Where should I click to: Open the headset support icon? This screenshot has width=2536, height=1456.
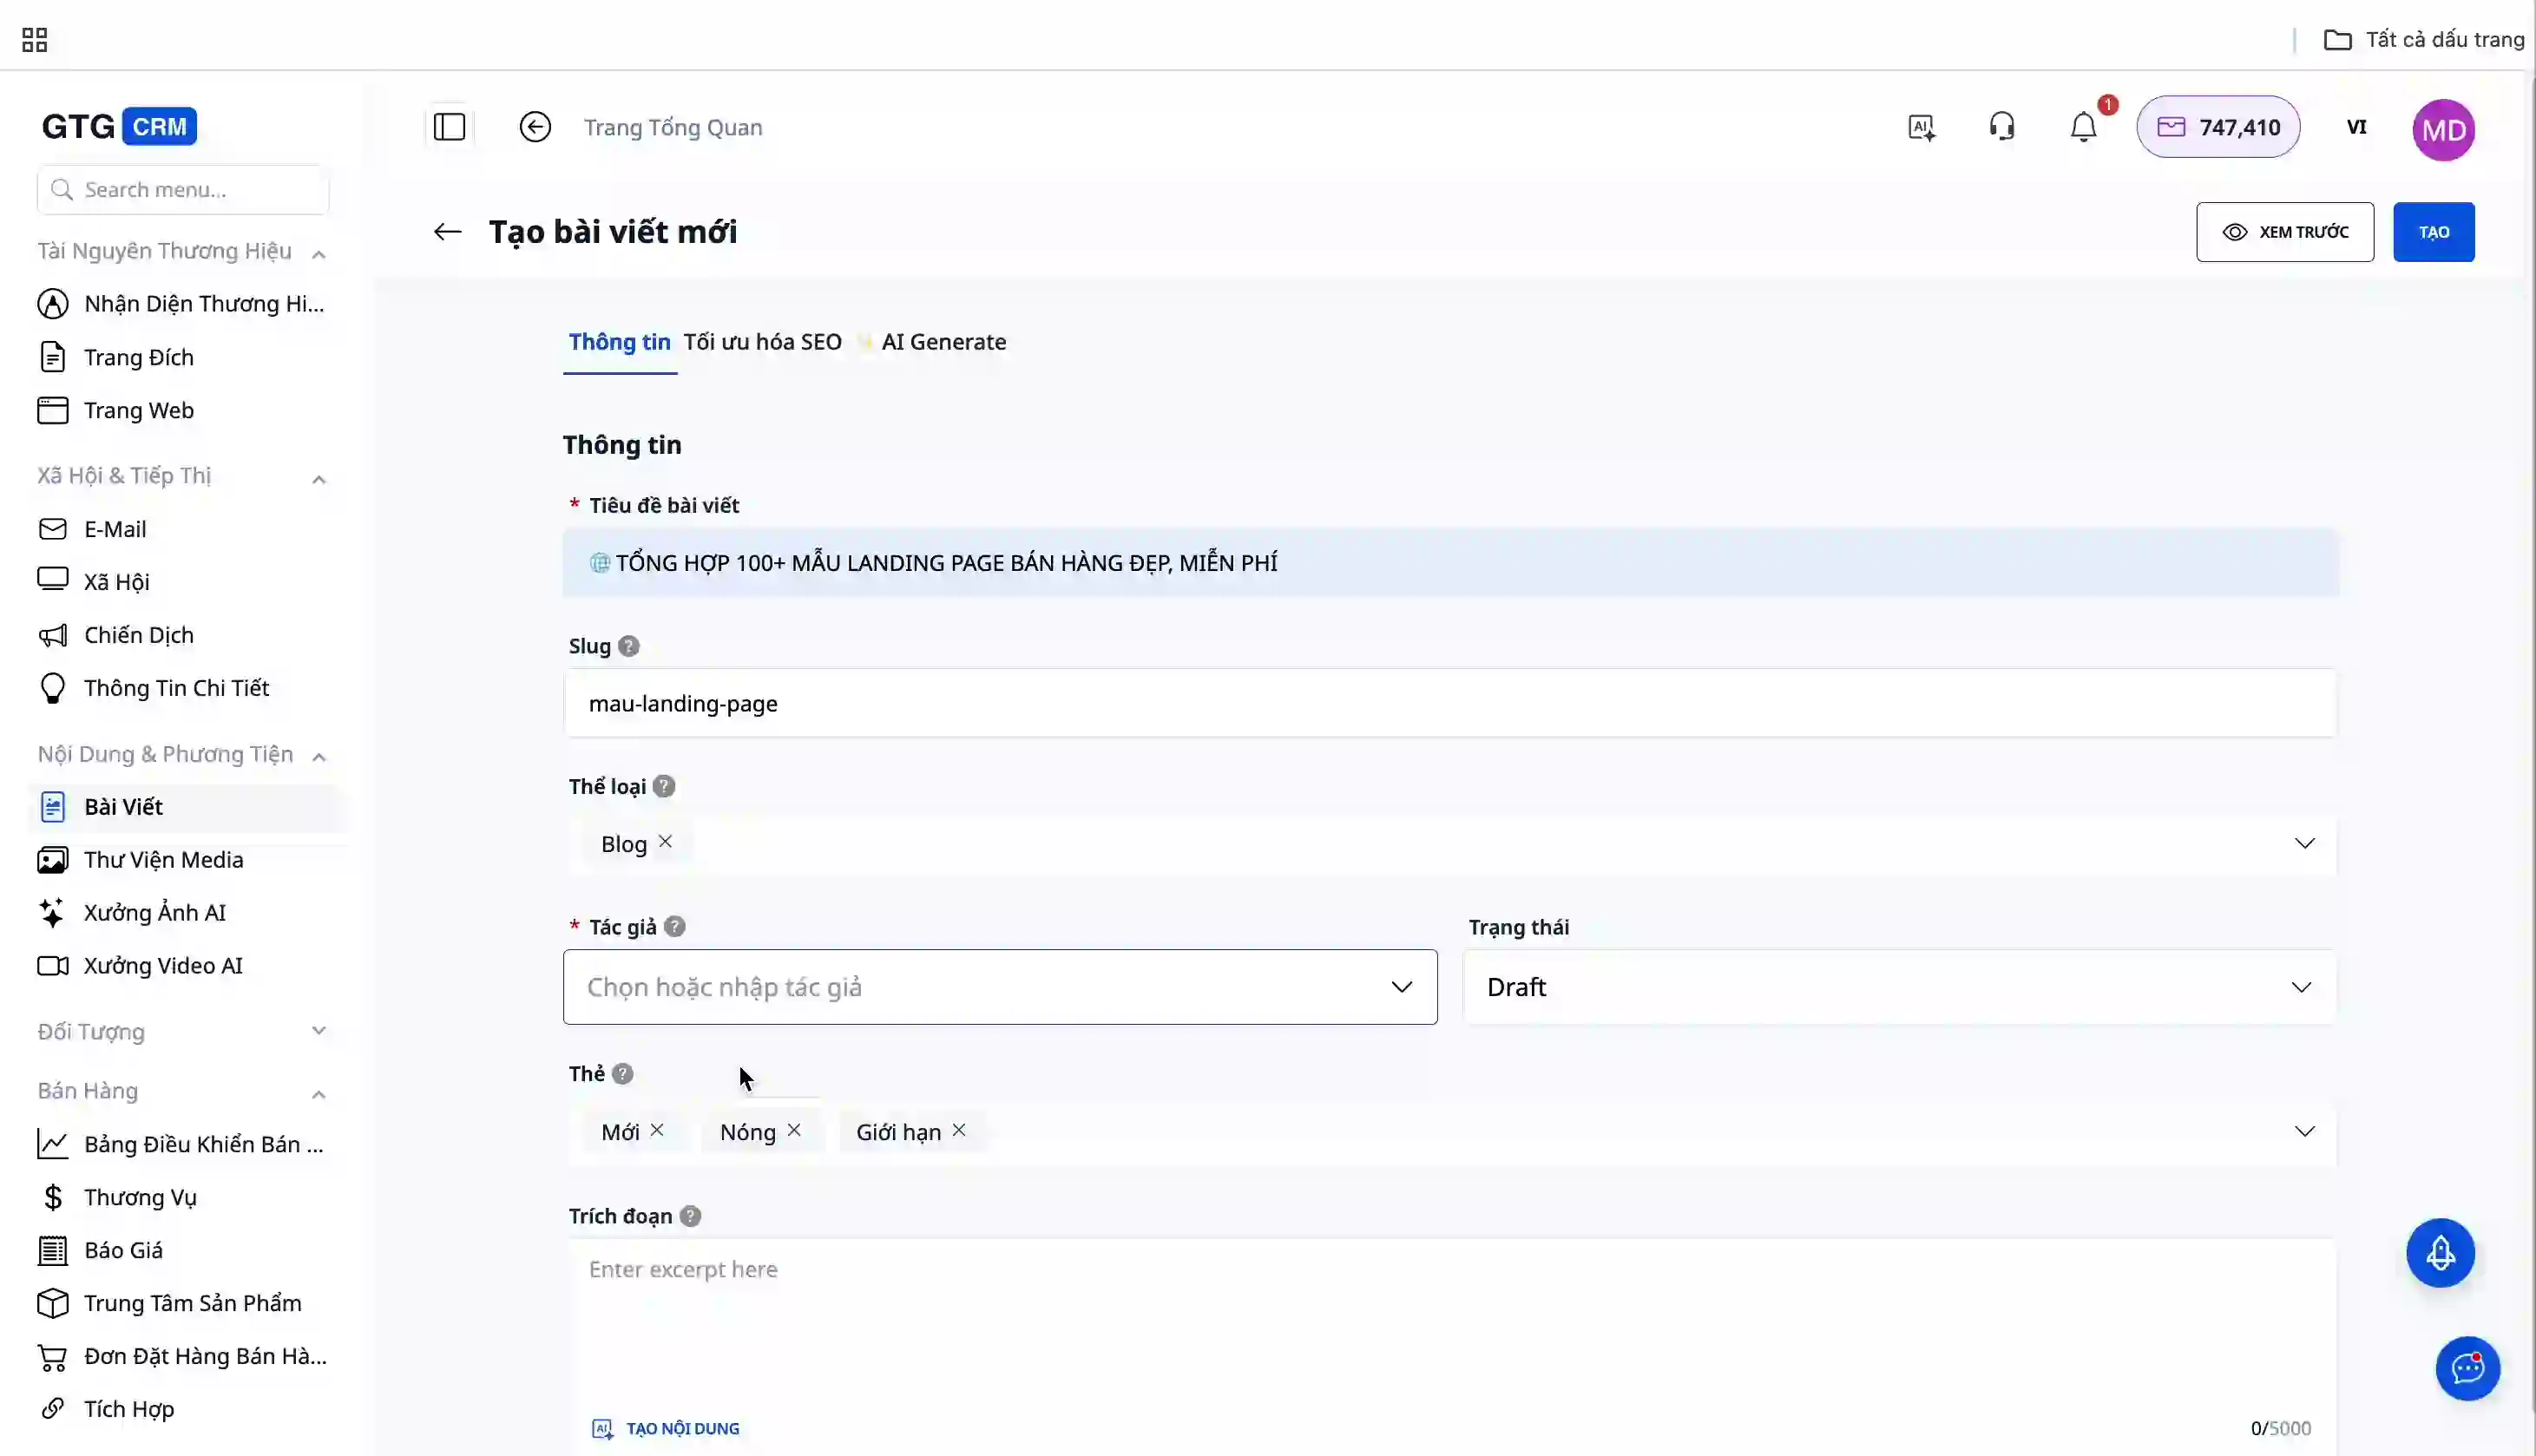(x=2001, y=127)
